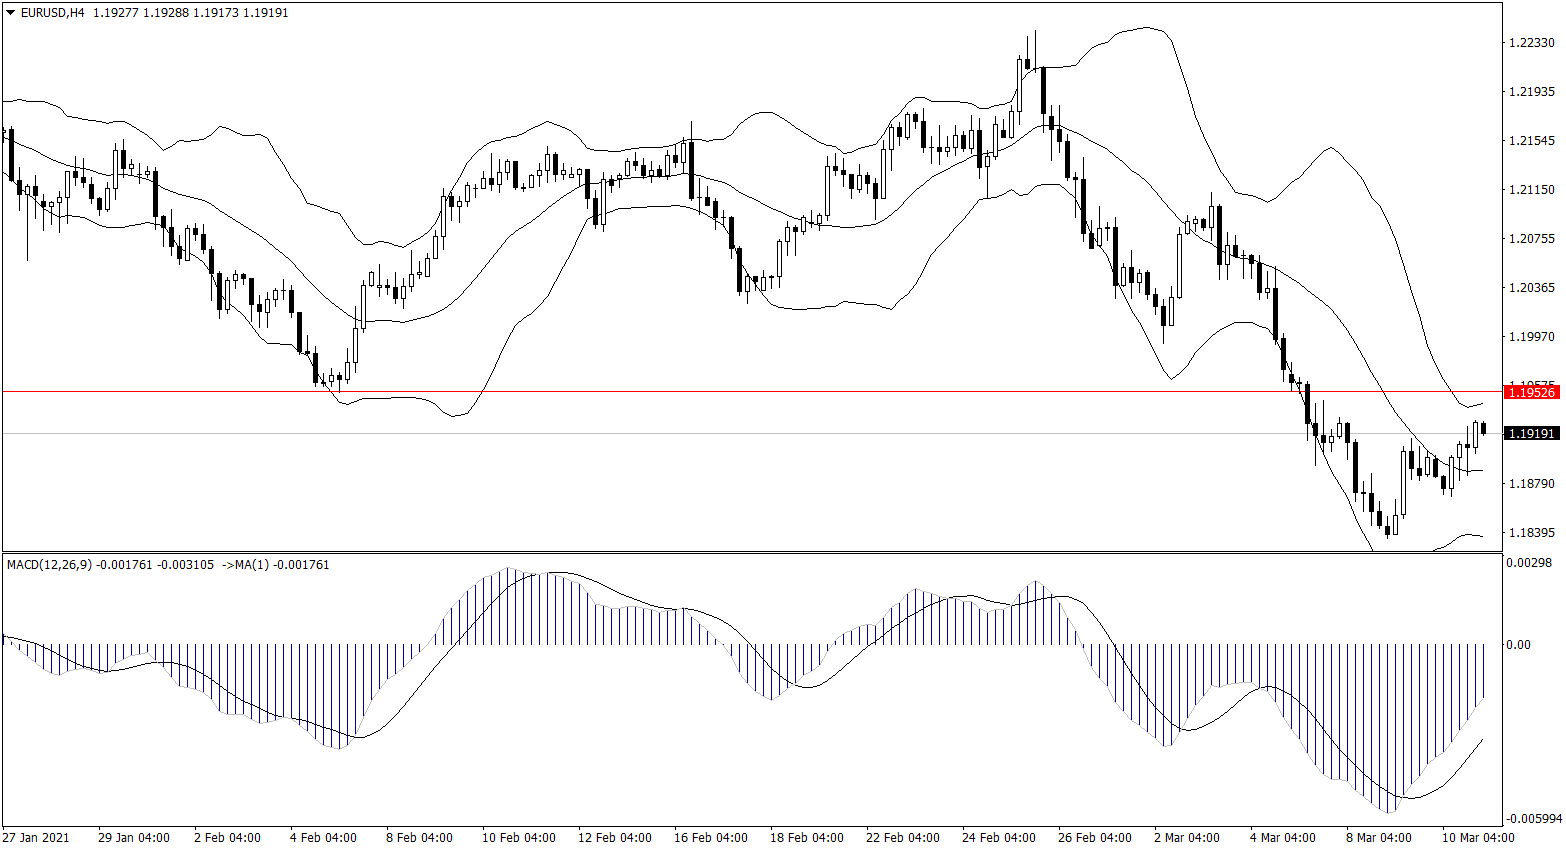Click the 18 Feb 04:00 time label
Screen dimensions: 1566x850
click(x=806, y=838)
